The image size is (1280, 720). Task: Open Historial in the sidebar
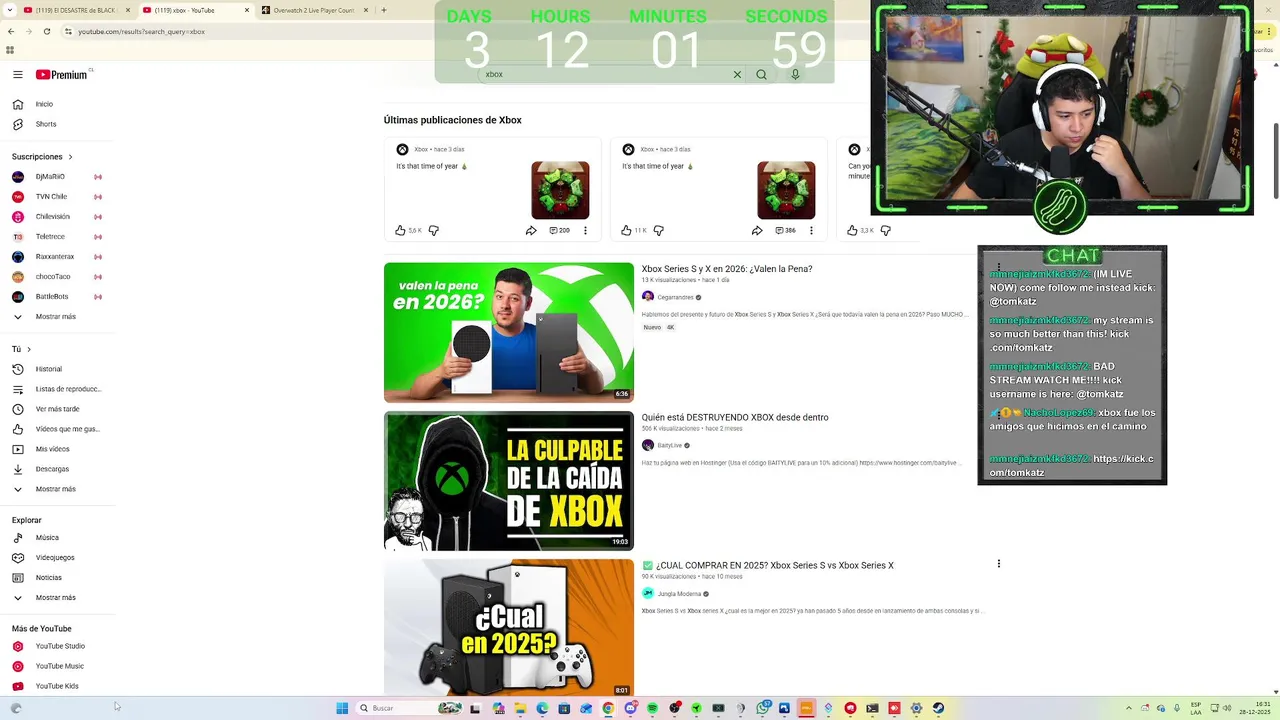[48, 369]
